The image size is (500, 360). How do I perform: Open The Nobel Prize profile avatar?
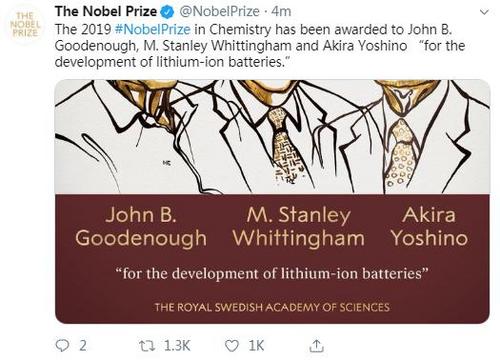click(25, 25)
